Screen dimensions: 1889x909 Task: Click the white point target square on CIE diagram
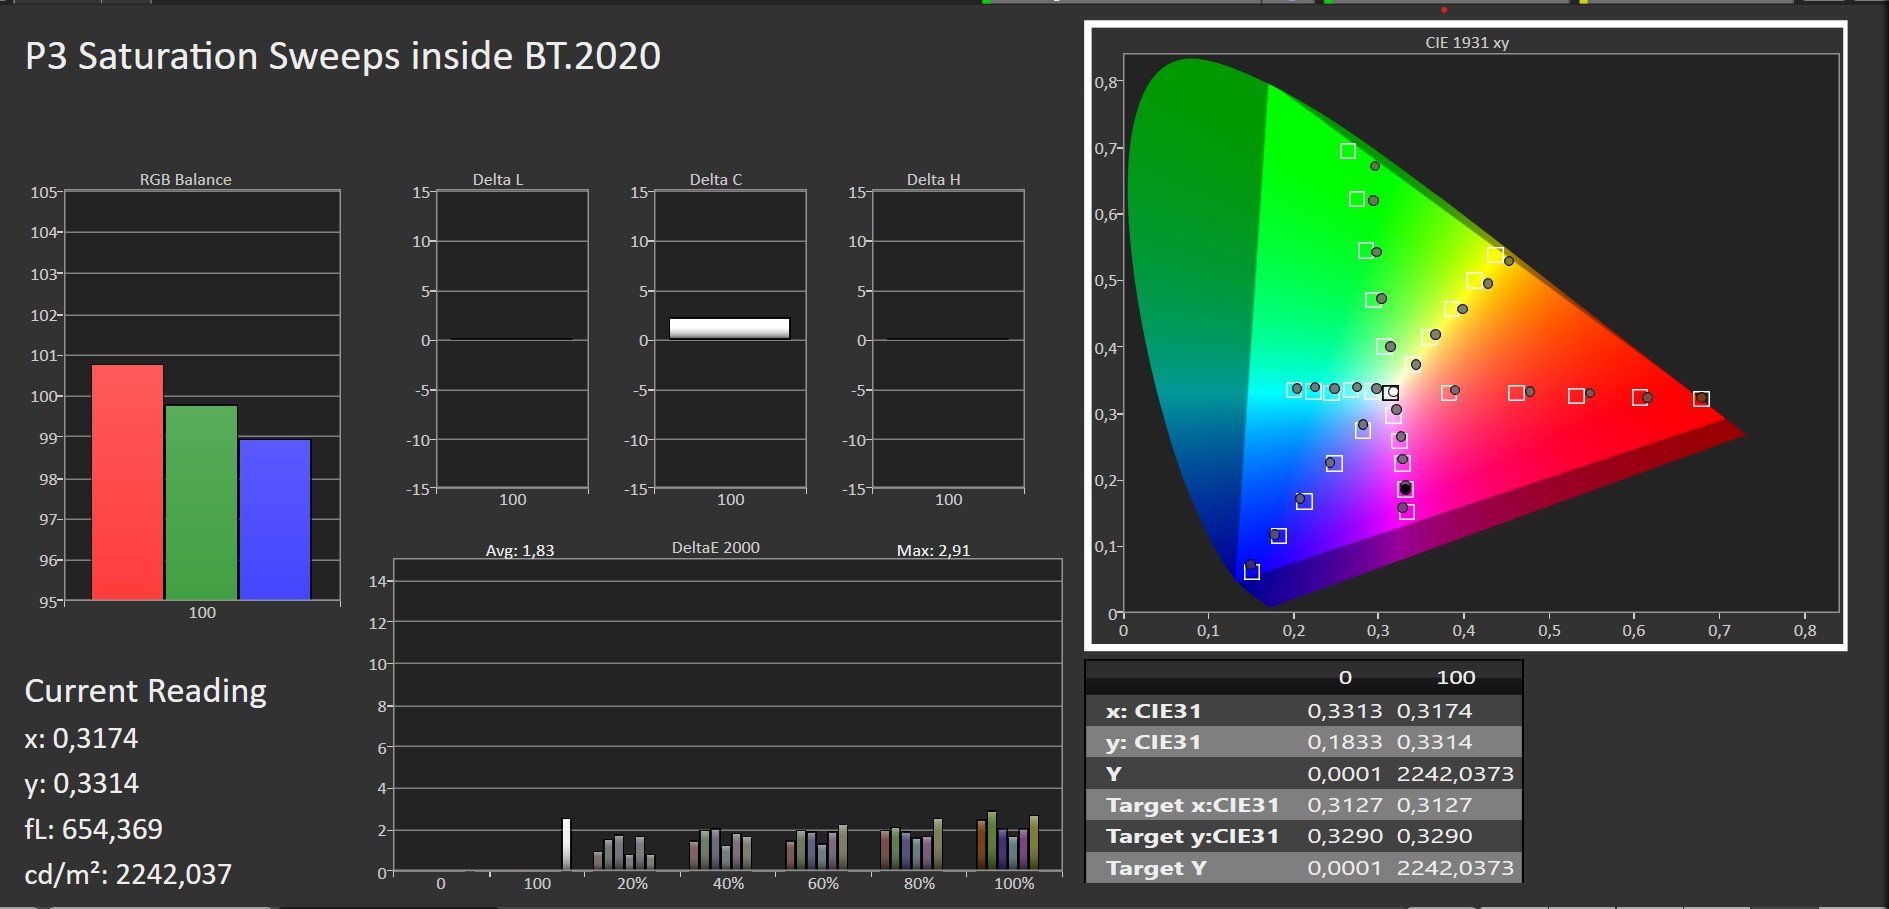1390,393
